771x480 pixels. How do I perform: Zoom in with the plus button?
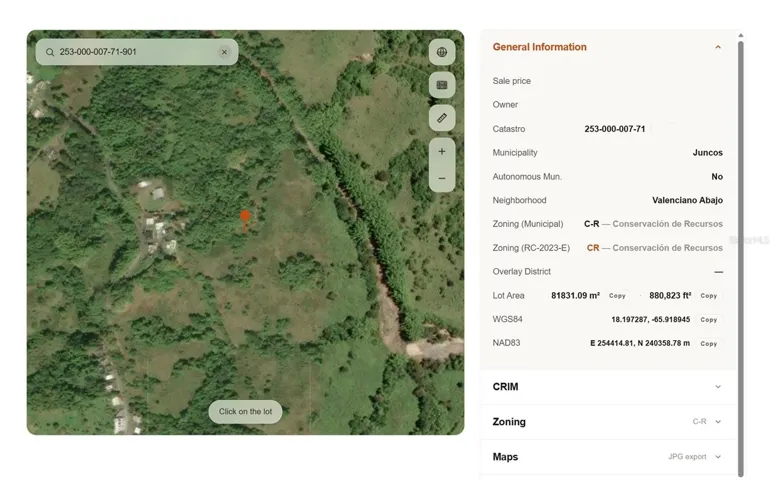pos(442,151)
